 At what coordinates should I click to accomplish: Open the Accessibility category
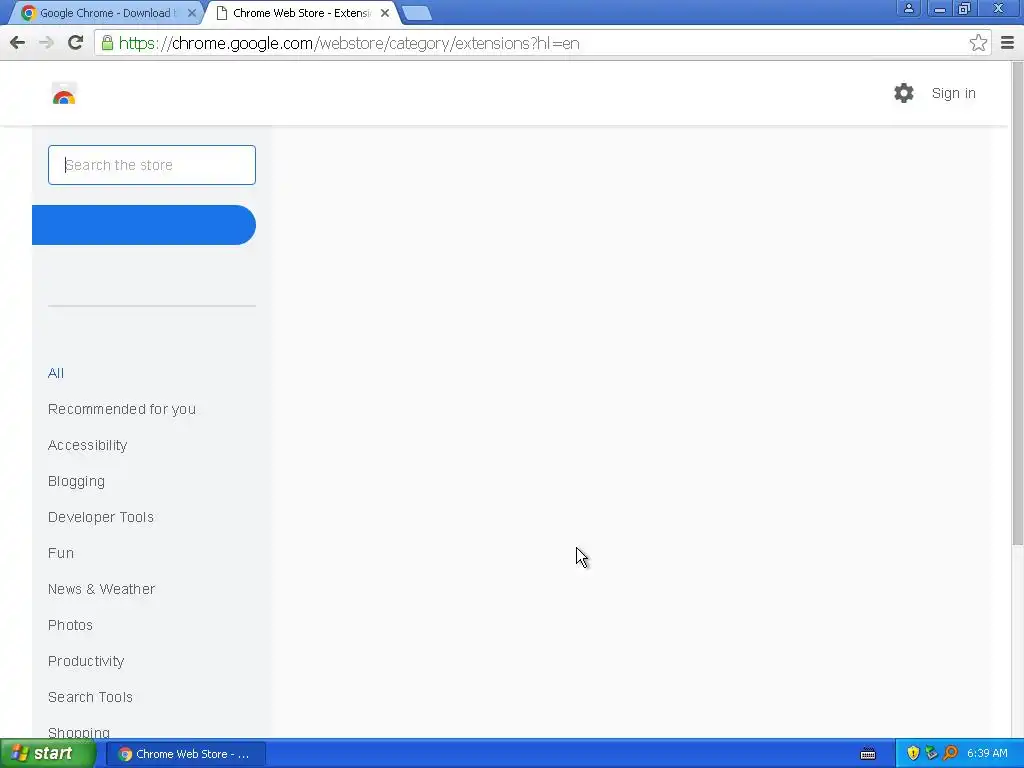88,445
